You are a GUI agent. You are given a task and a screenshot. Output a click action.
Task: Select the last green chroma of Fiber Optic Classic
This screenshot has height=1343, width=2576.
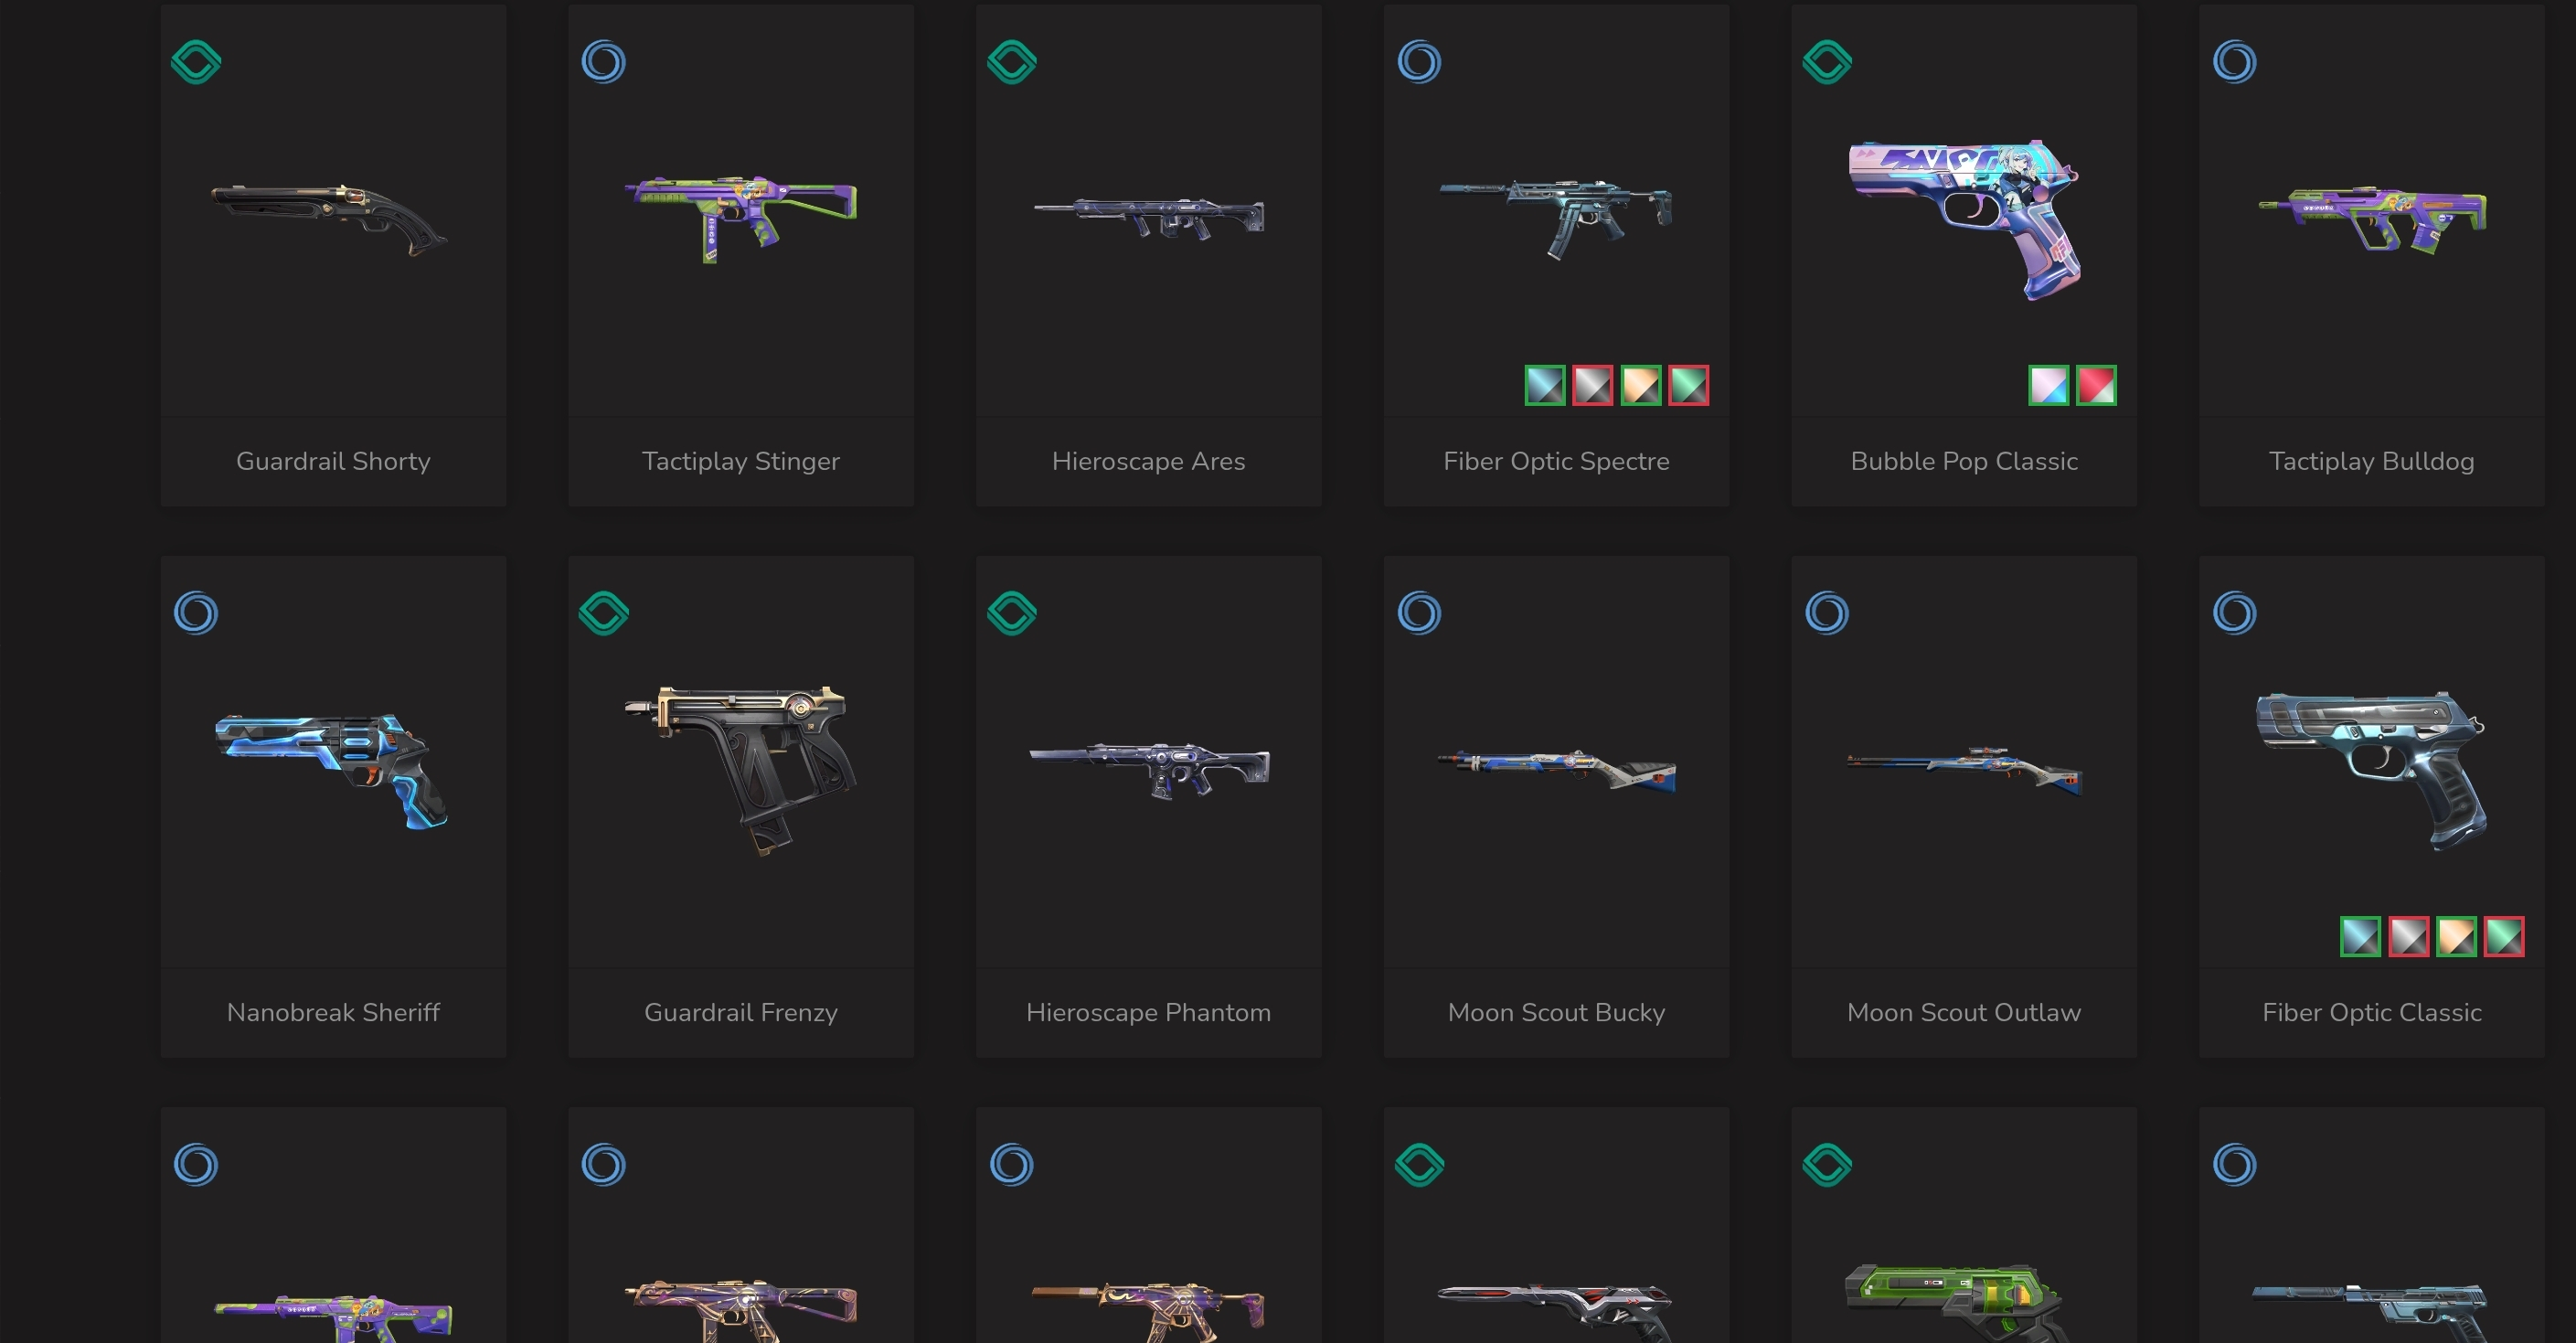(x=2505, y=936)
